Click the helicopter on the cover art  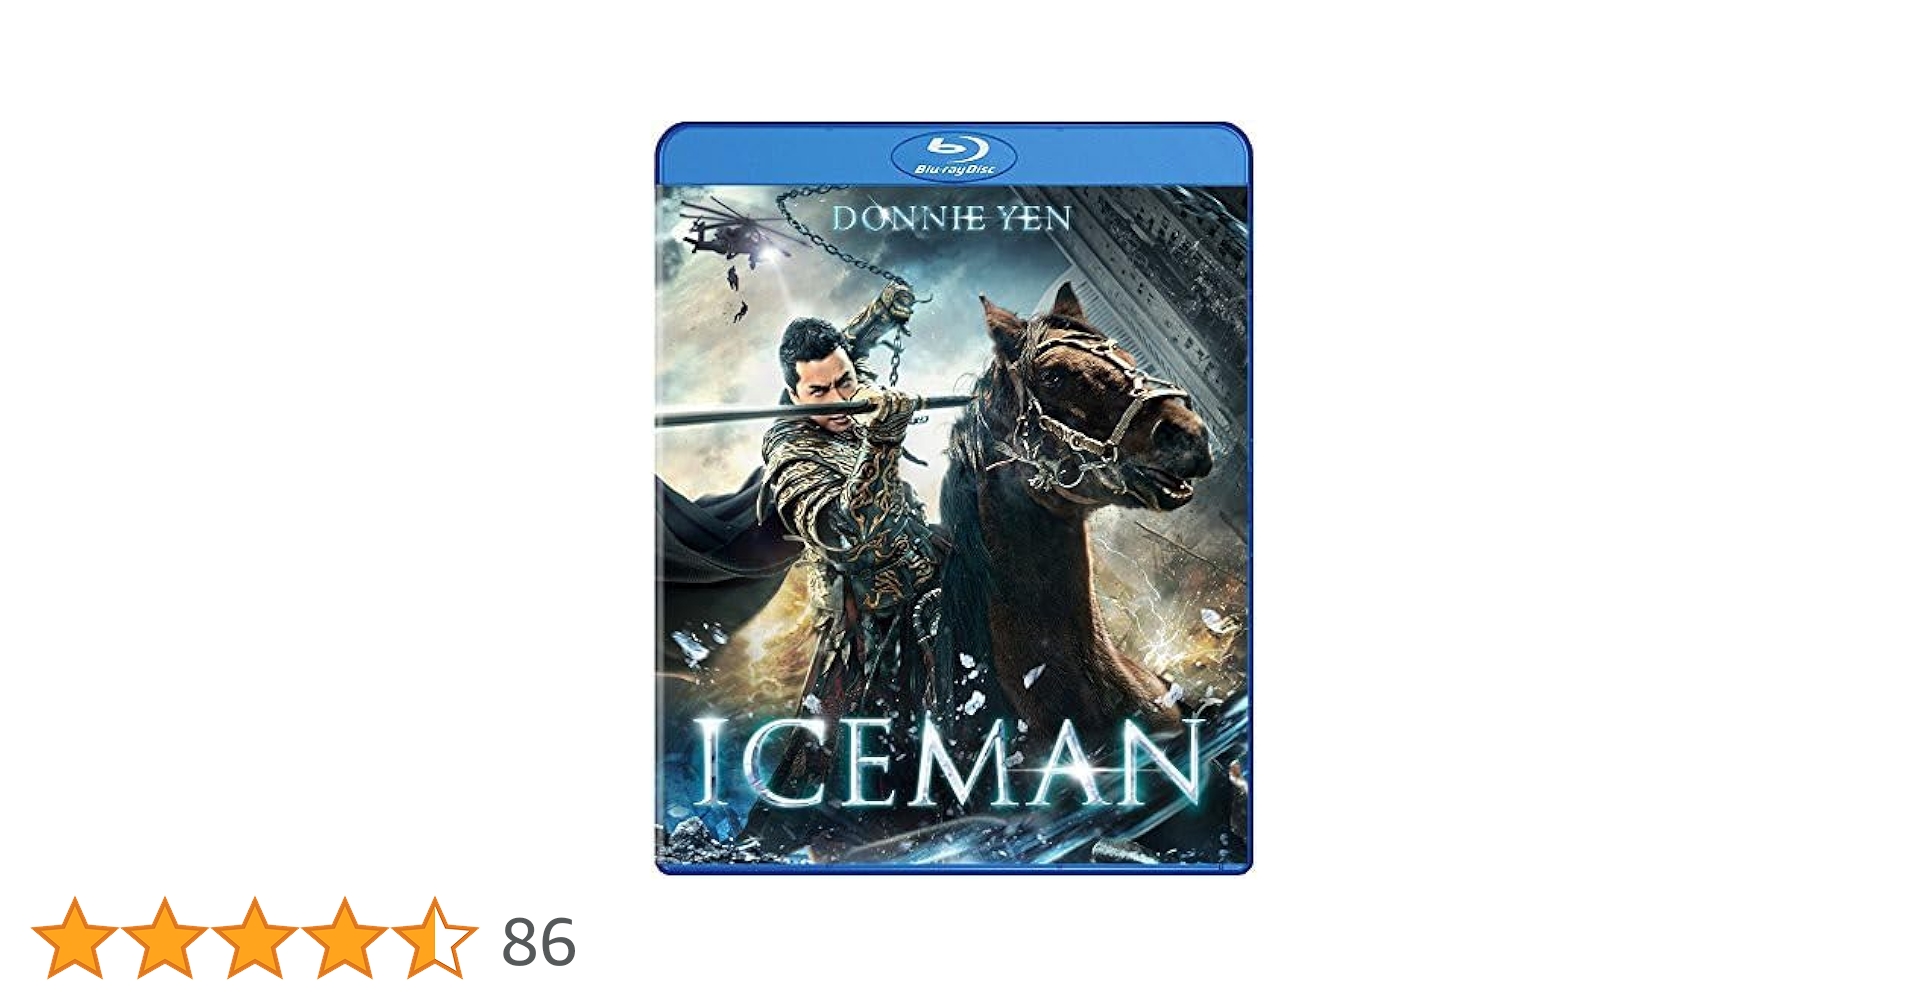(x=727, y=233)
